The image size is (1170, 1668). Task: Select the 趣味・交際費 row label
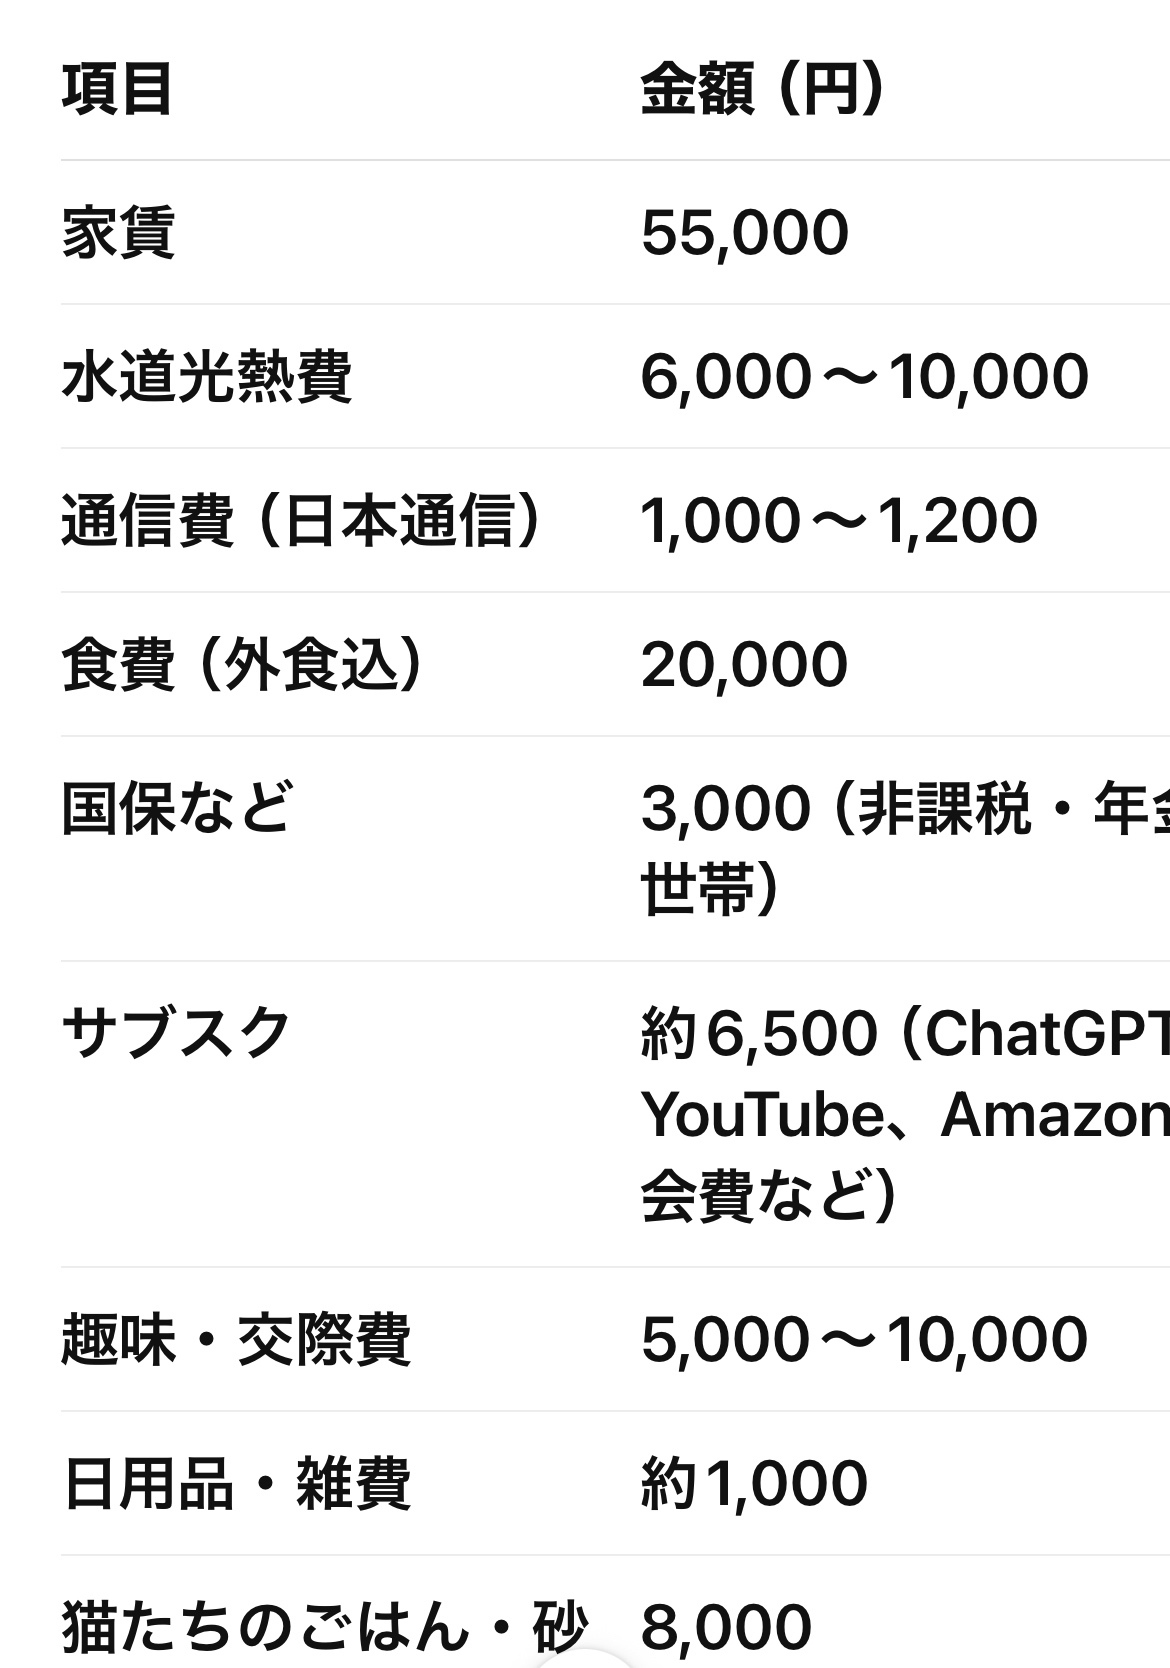(x=236, y=1339)
